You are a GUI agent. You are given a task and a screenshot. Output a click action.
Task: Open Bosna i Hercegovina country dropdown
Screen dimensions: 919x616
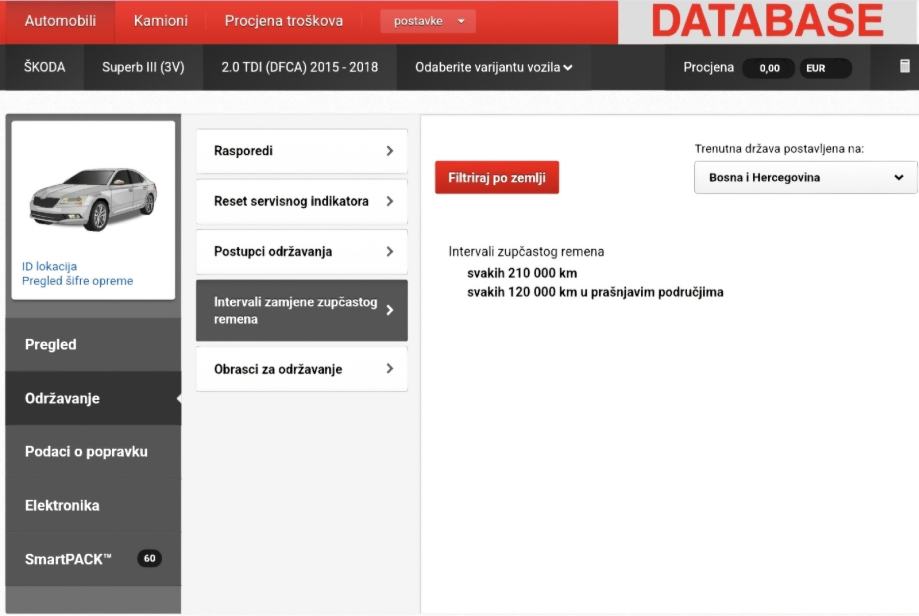(805, 178)
